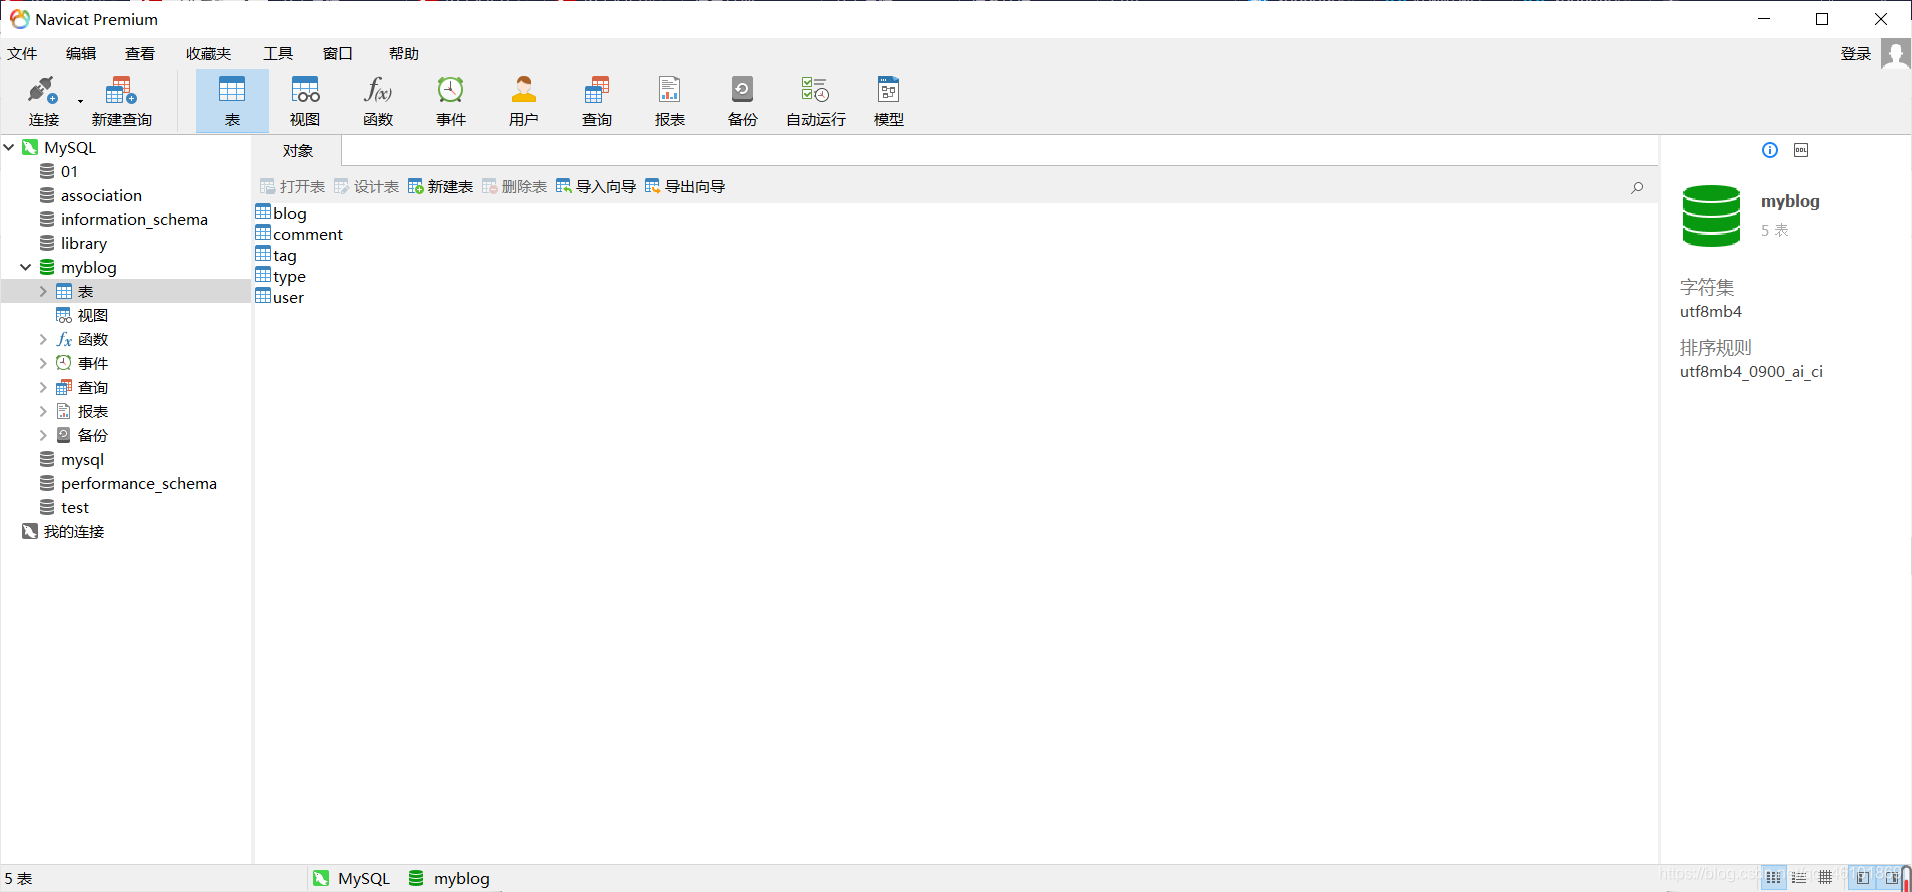Switch to ER diagram view icon
Viewport: 1912px width, 892px height.
click(1825, 877)
